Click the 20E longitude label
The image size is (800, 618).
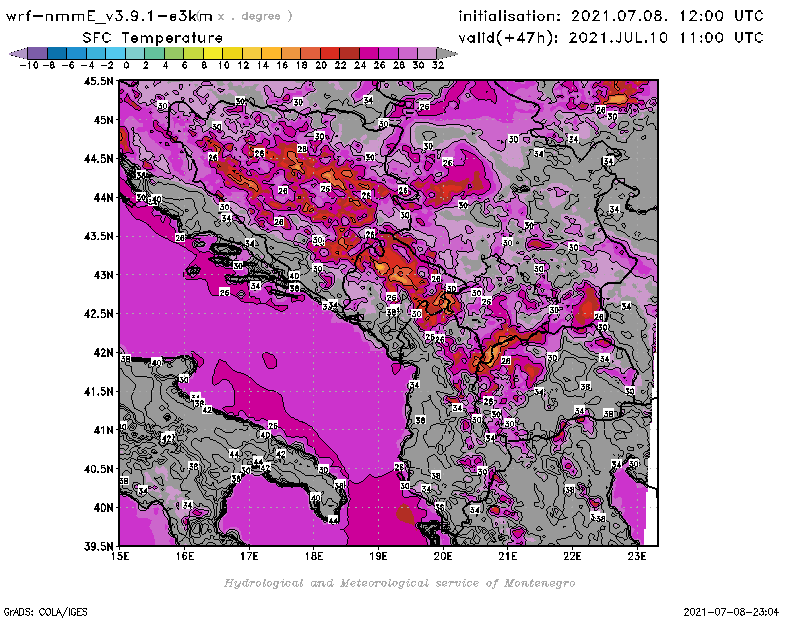[x=443, y=556]
